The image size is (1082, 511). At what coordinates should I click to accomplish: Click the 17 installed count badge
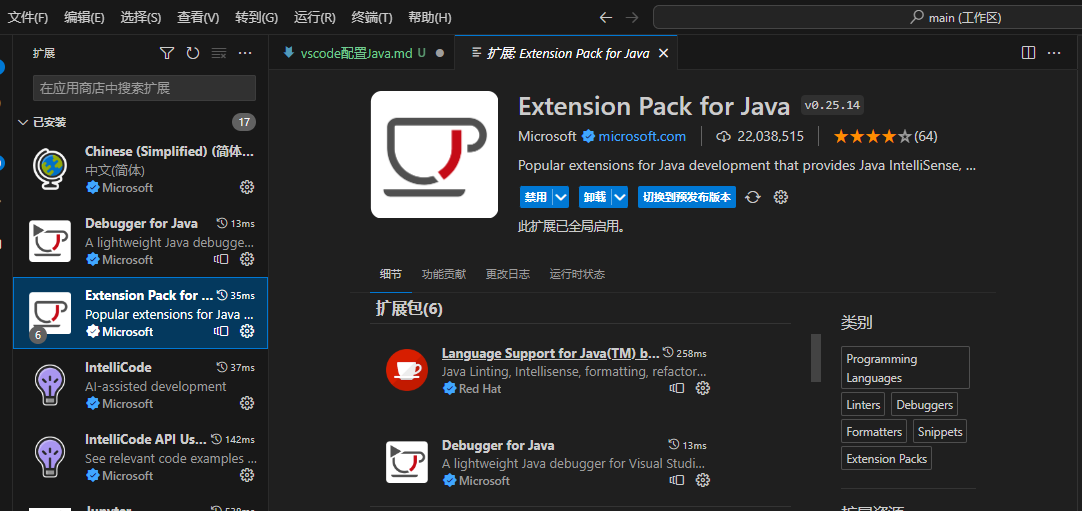point(244,123)
